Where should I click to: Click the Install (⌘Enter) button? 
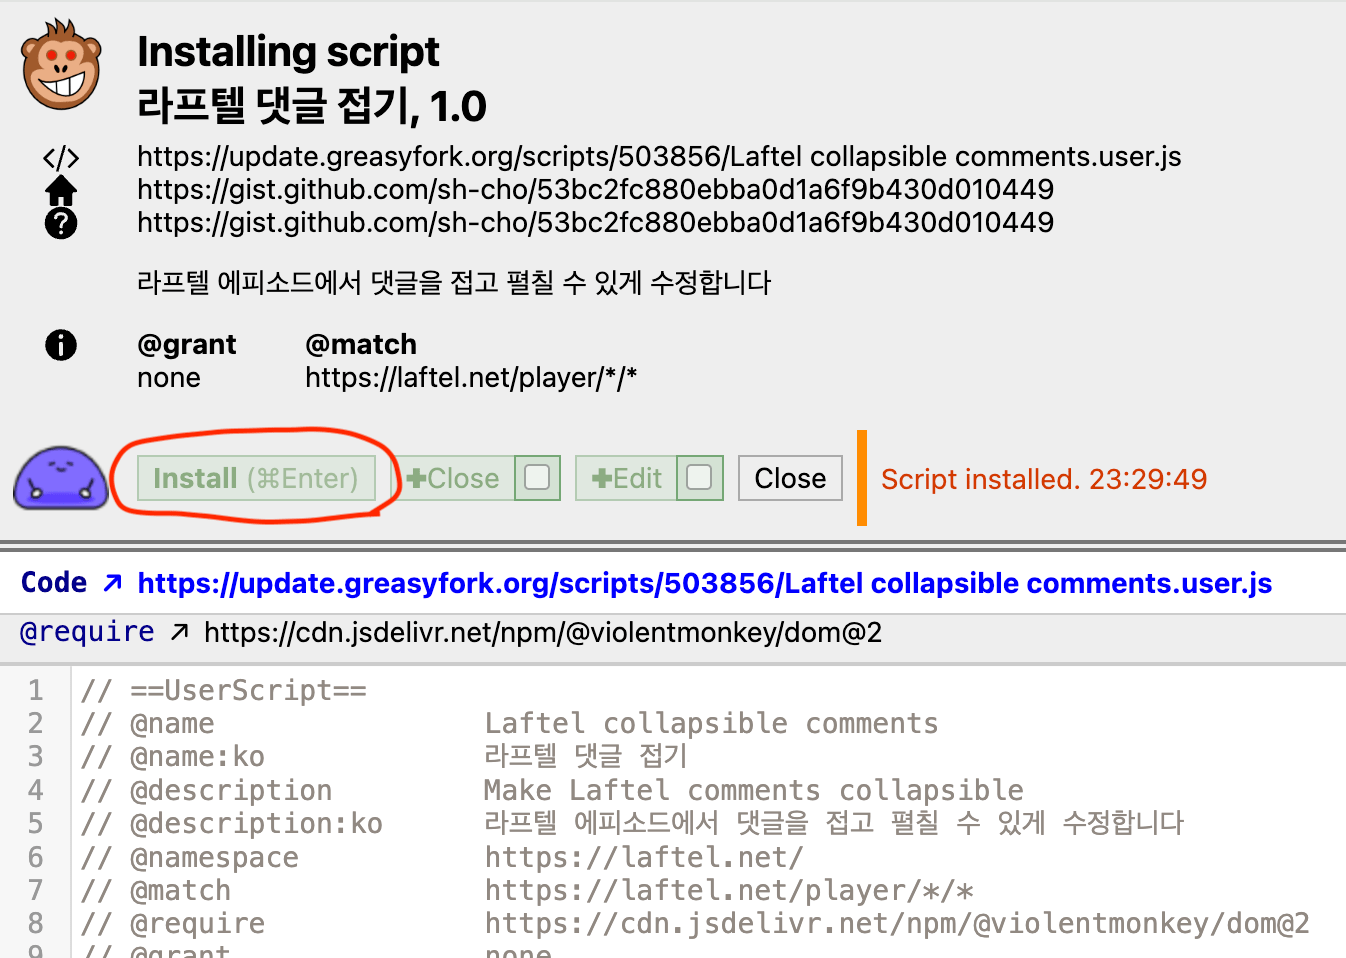[x=256, y=478]
